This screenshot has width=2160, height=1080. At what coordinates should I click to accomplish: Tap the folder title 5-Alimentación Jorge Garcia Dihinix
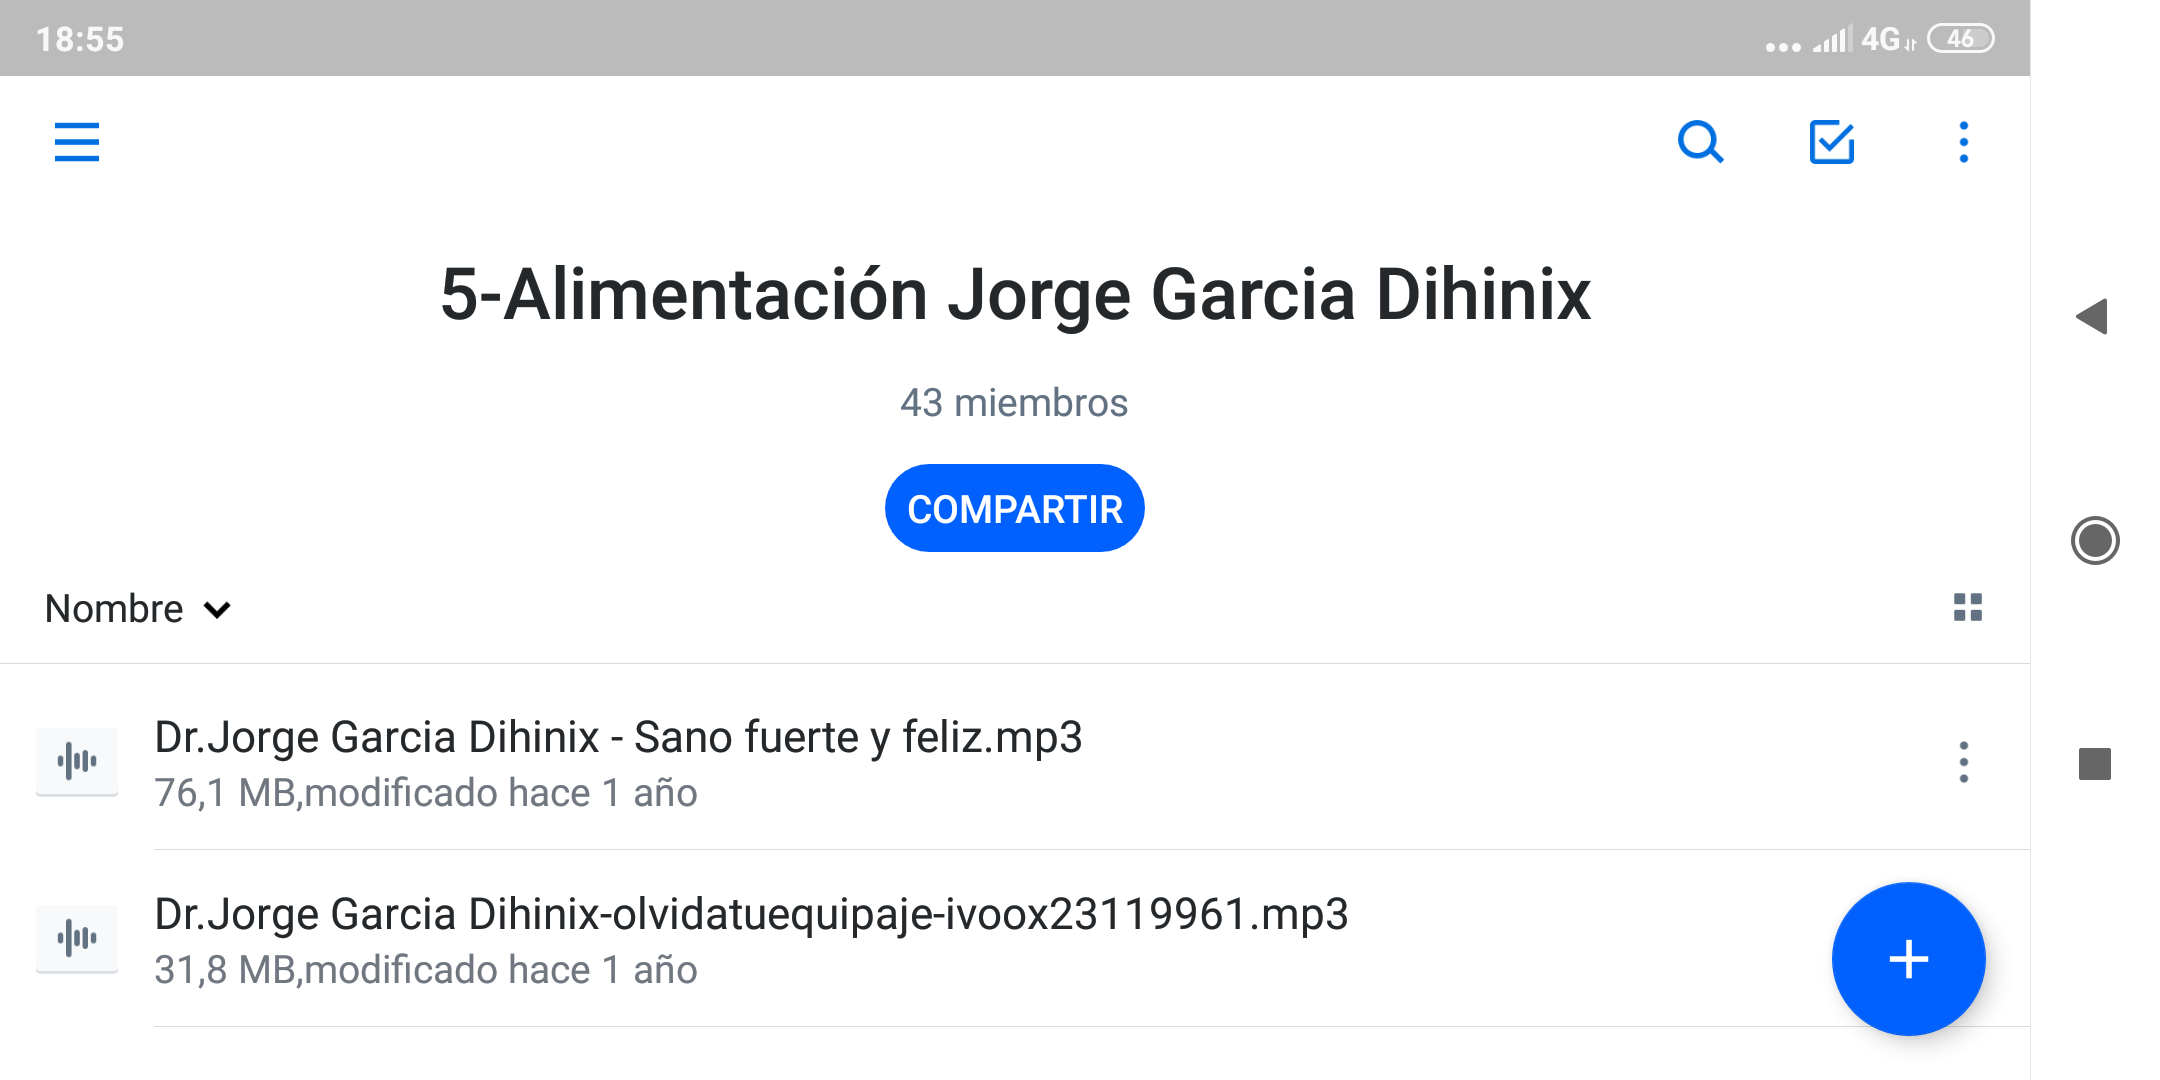(x=1014, y=295)
